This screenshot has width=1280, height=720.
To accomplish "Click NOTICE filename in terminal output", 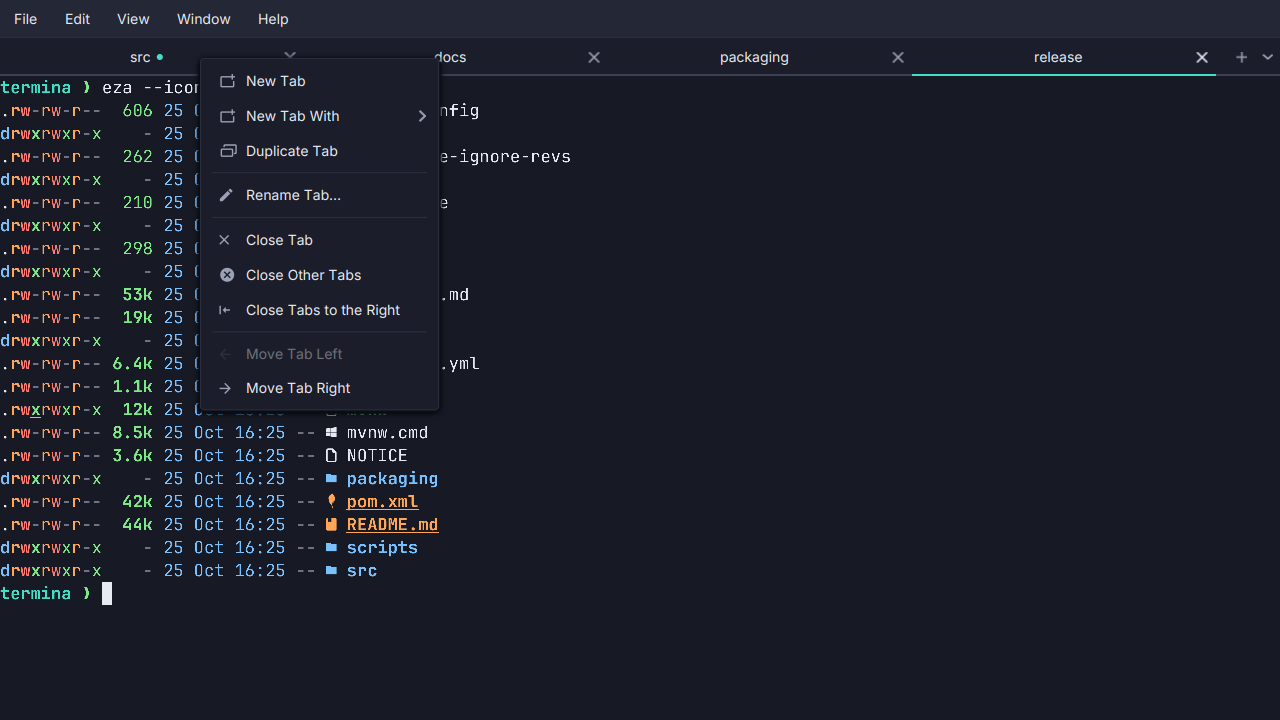I will click(x=377, y=456).
